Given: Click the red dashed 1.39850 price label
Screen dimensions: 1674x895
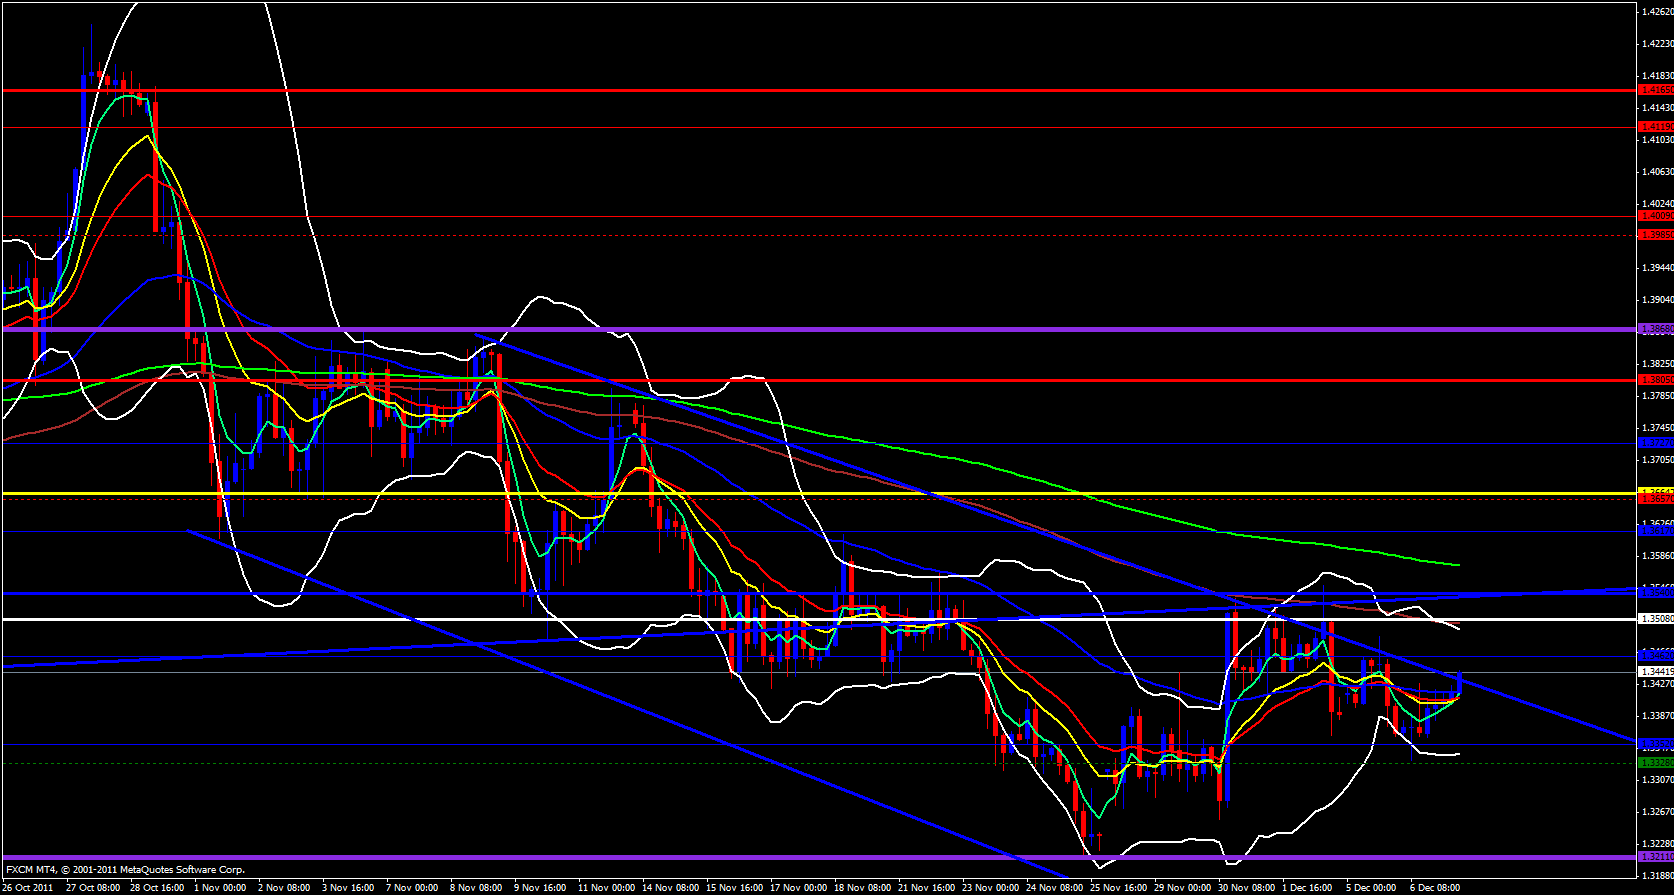Looking at the screenshot, I should (x=1656, y=235).
